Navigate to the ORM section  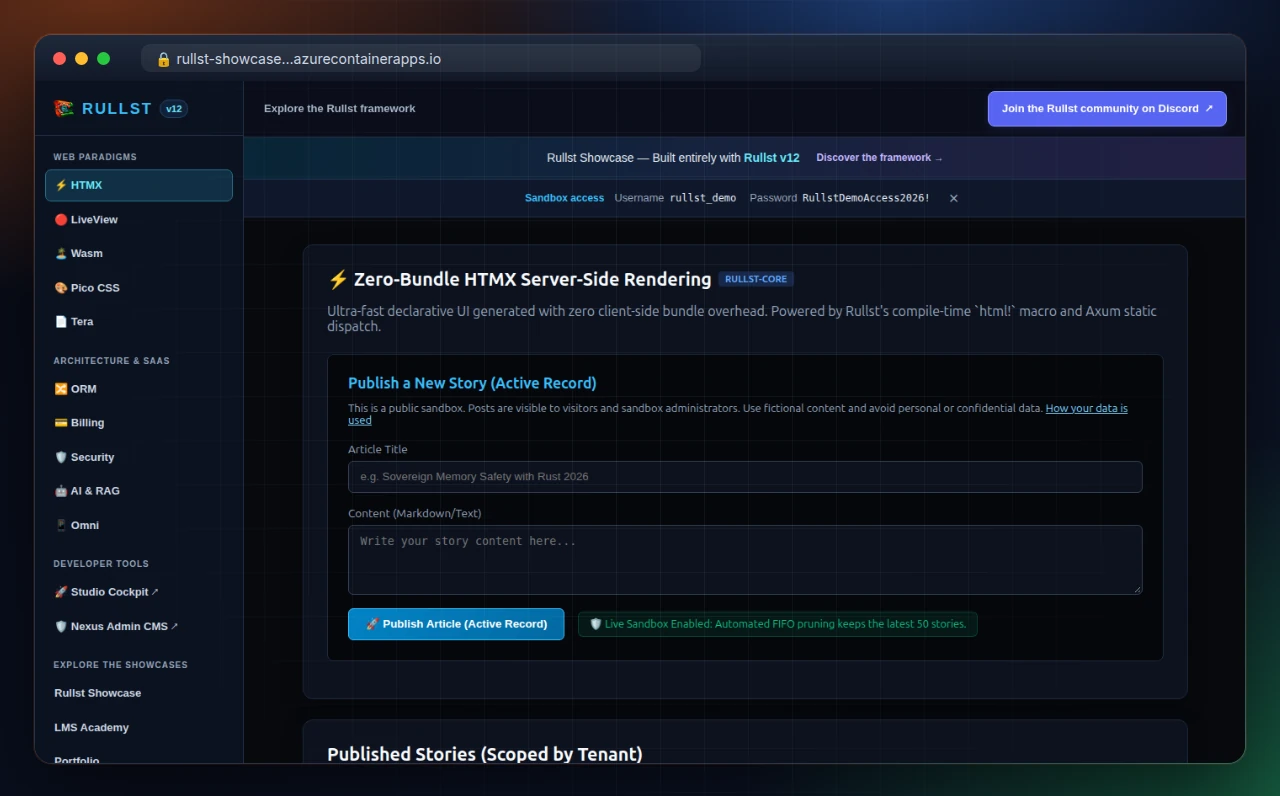point(139,389)
